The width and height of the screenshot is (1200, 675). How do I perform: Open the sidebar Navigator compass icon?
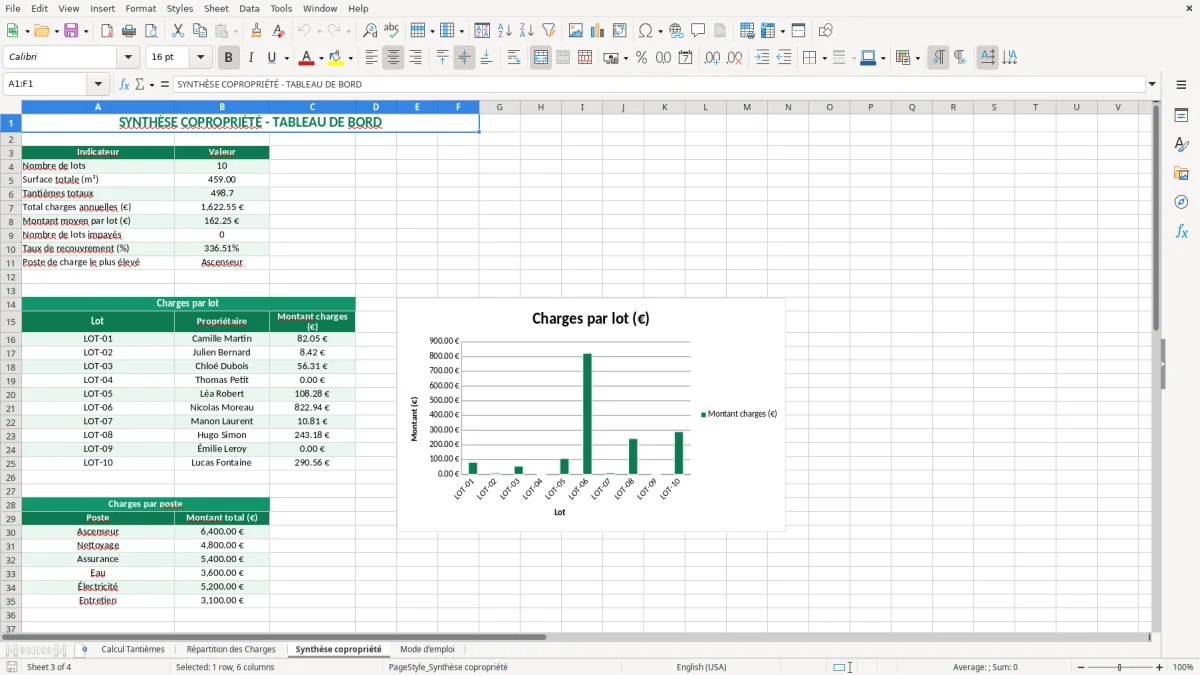click(x=1181, y=202)
